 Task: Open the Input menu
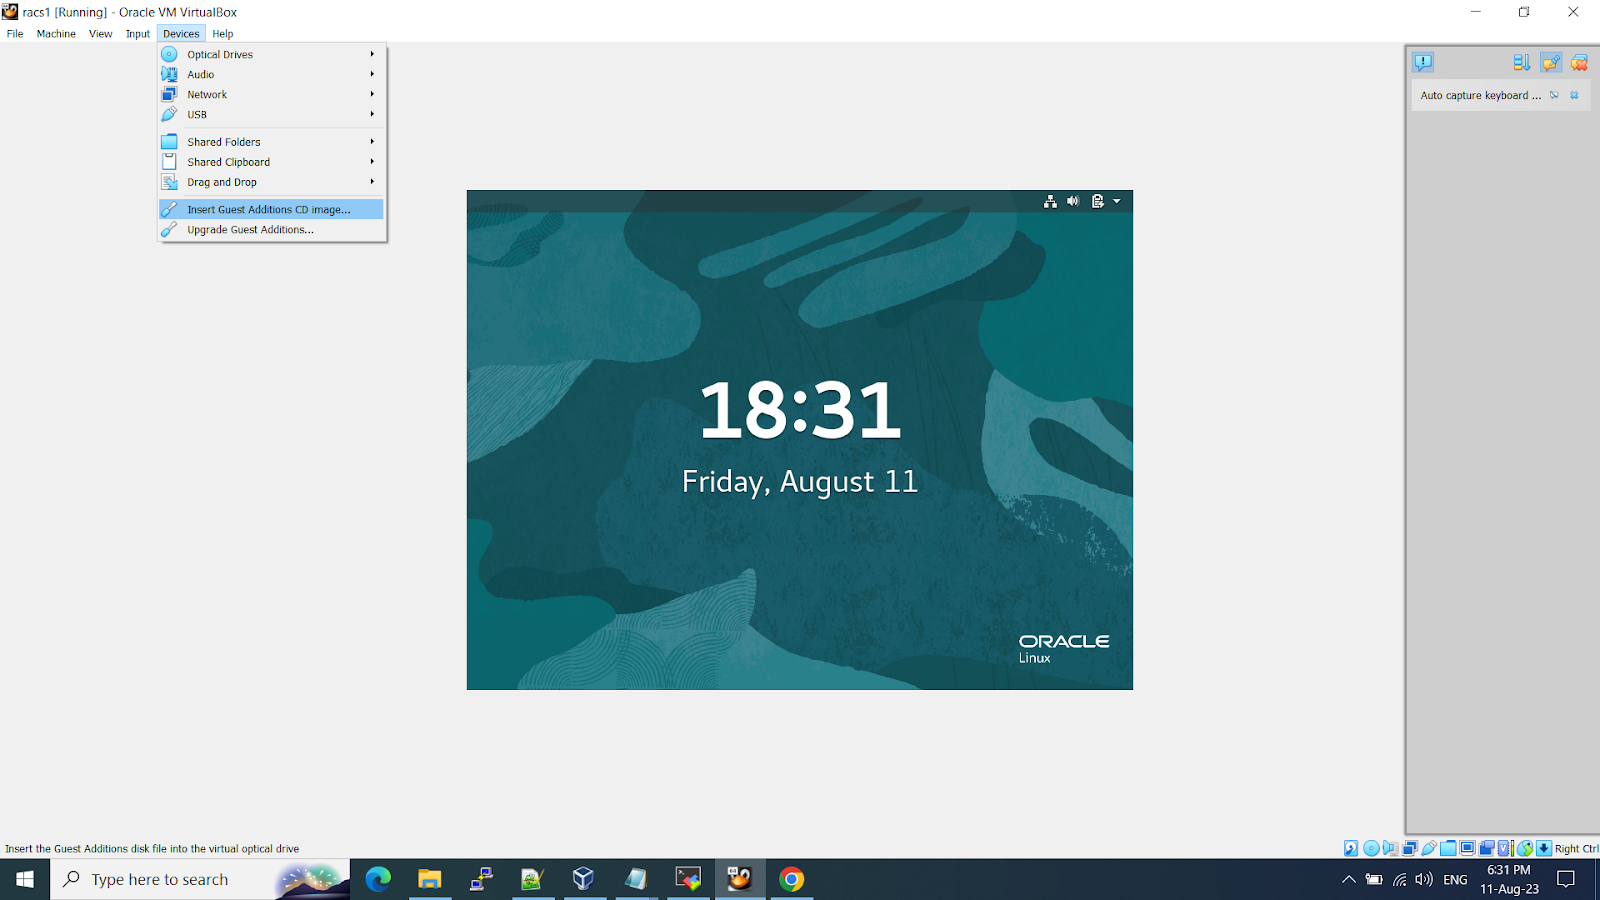137,33
